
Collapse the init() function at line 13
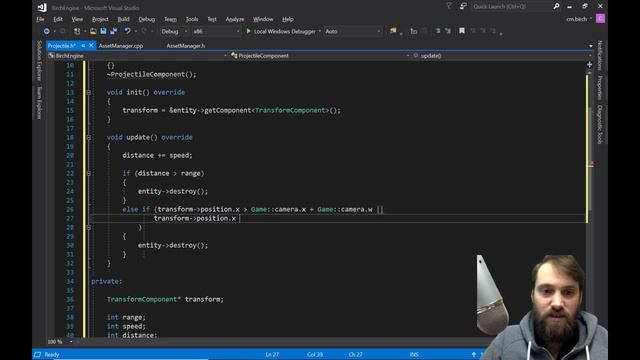89,92
